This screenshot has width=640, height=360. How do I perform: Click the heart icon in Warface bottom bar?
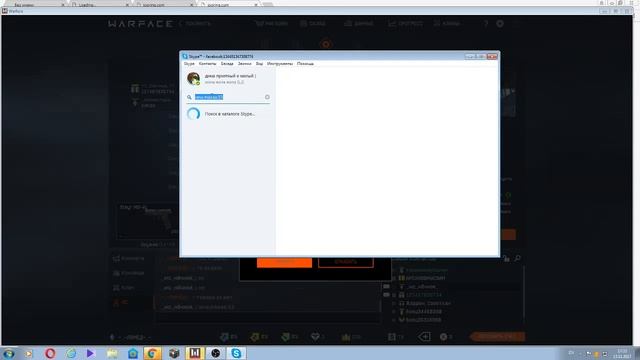(x=315, y=337)
